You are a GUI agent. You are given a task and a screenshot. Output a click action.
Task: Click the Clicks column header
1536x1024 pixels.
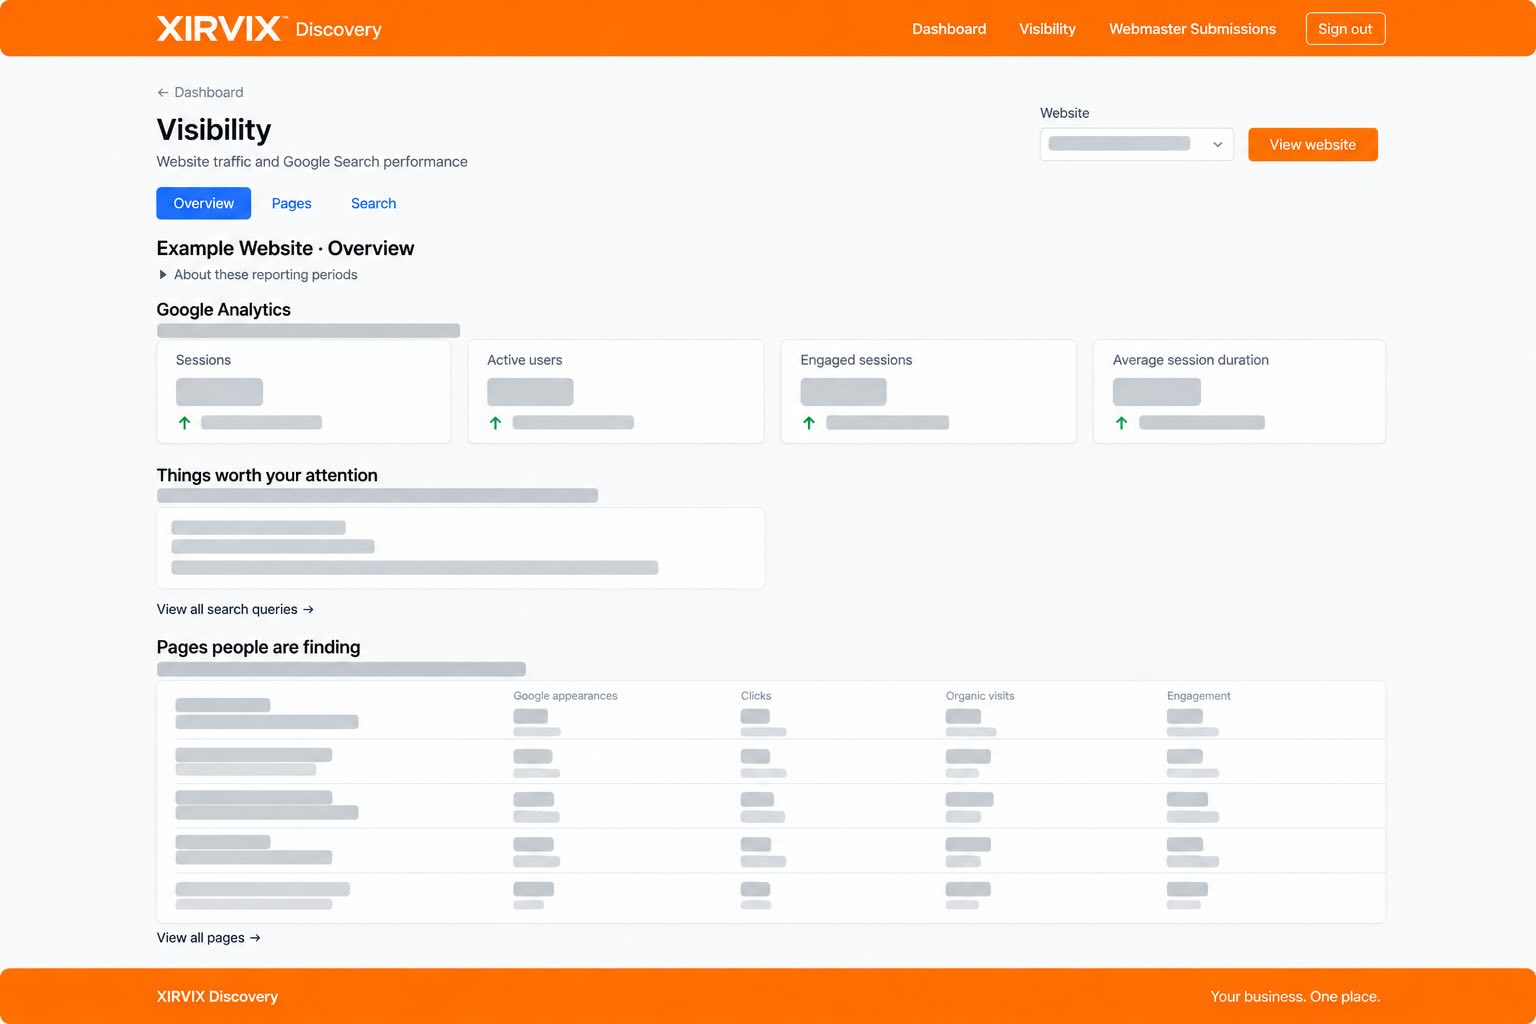tap(756, 696)
